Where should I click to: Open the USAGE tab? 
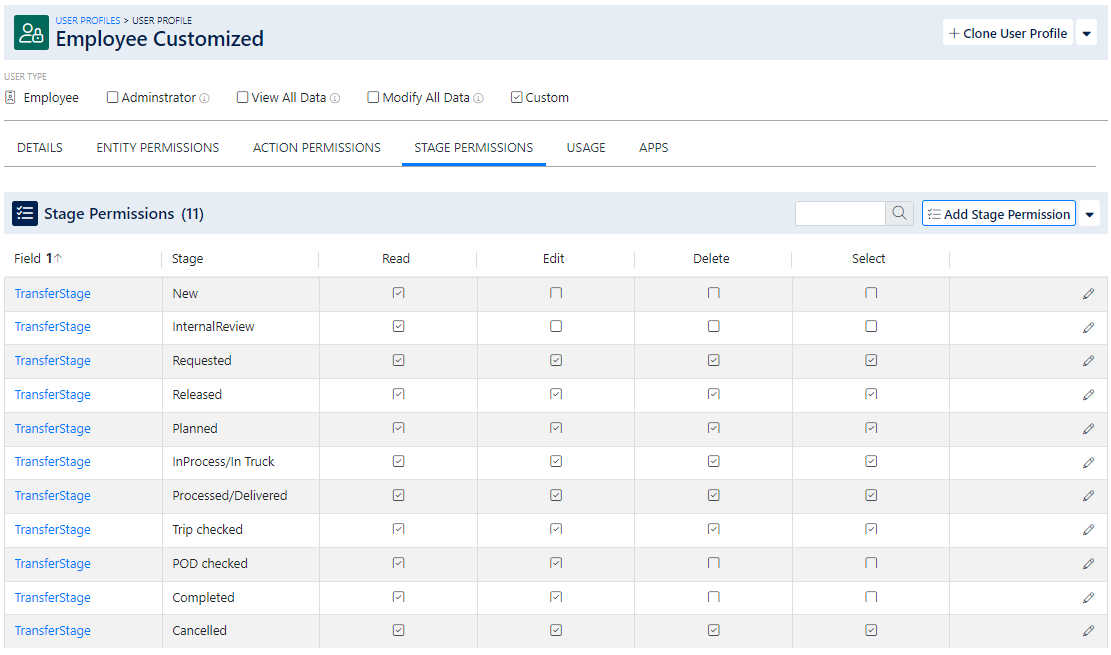[x=586, y=147]
